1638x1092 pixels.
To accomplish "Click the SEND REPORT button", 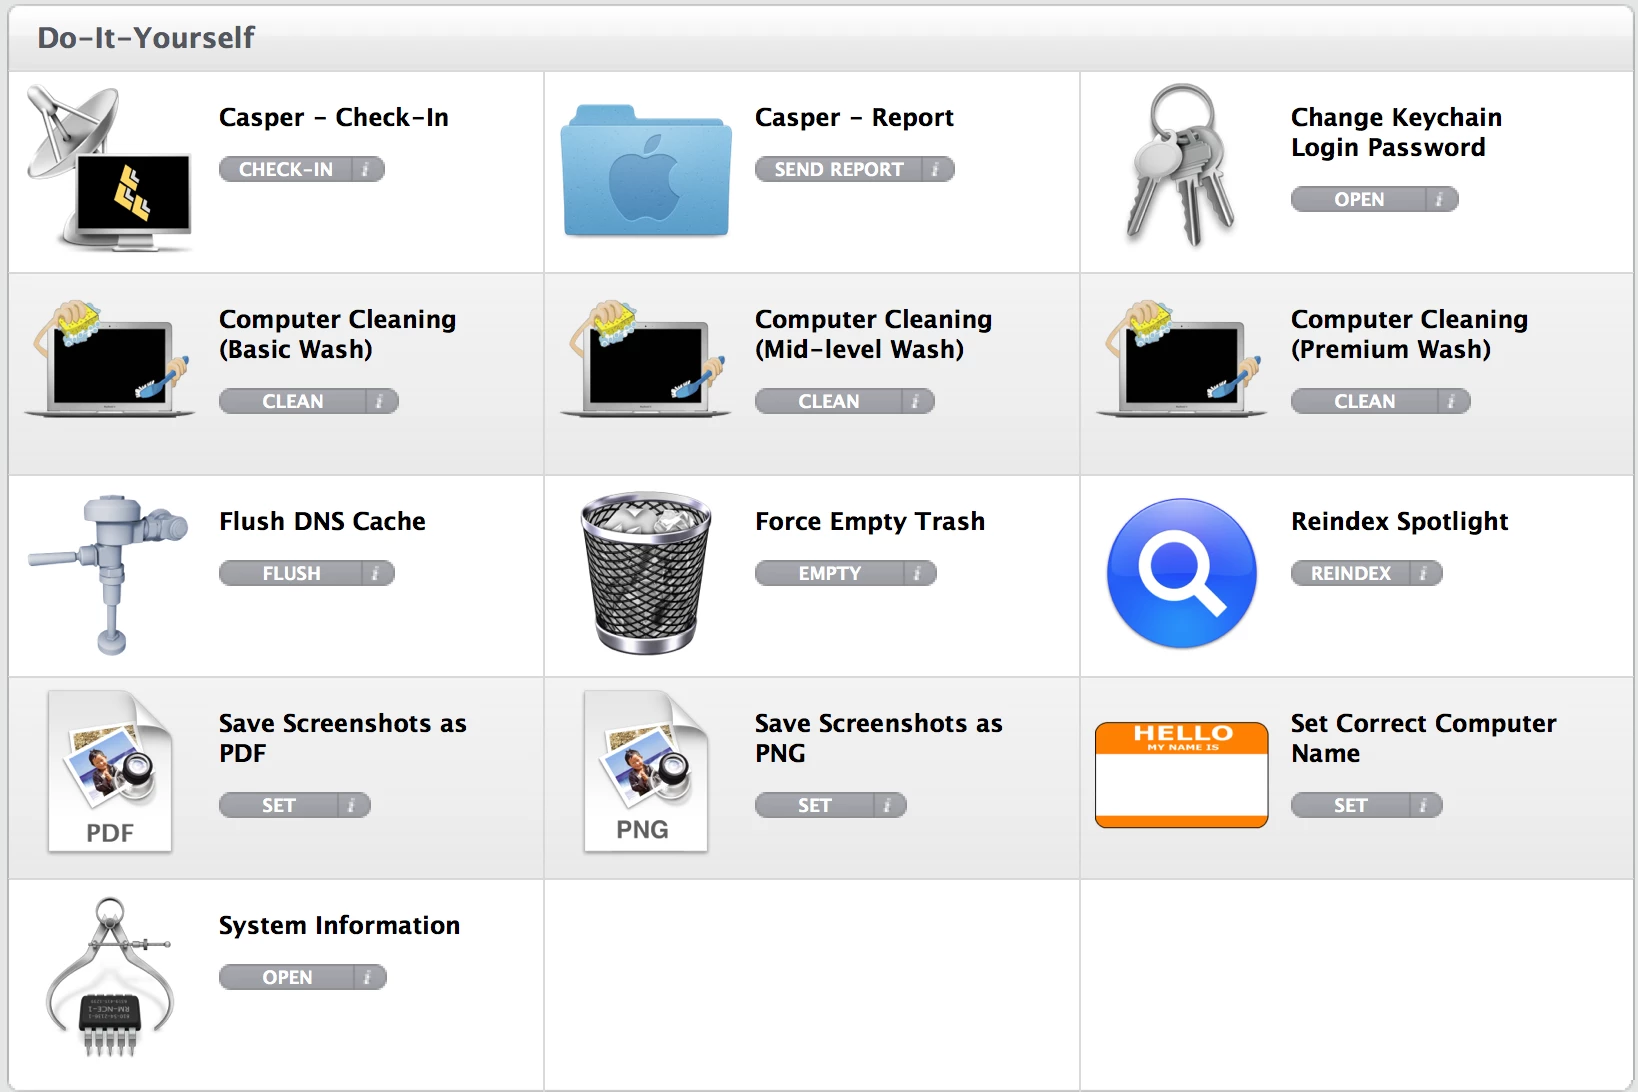I will [838, 170].
